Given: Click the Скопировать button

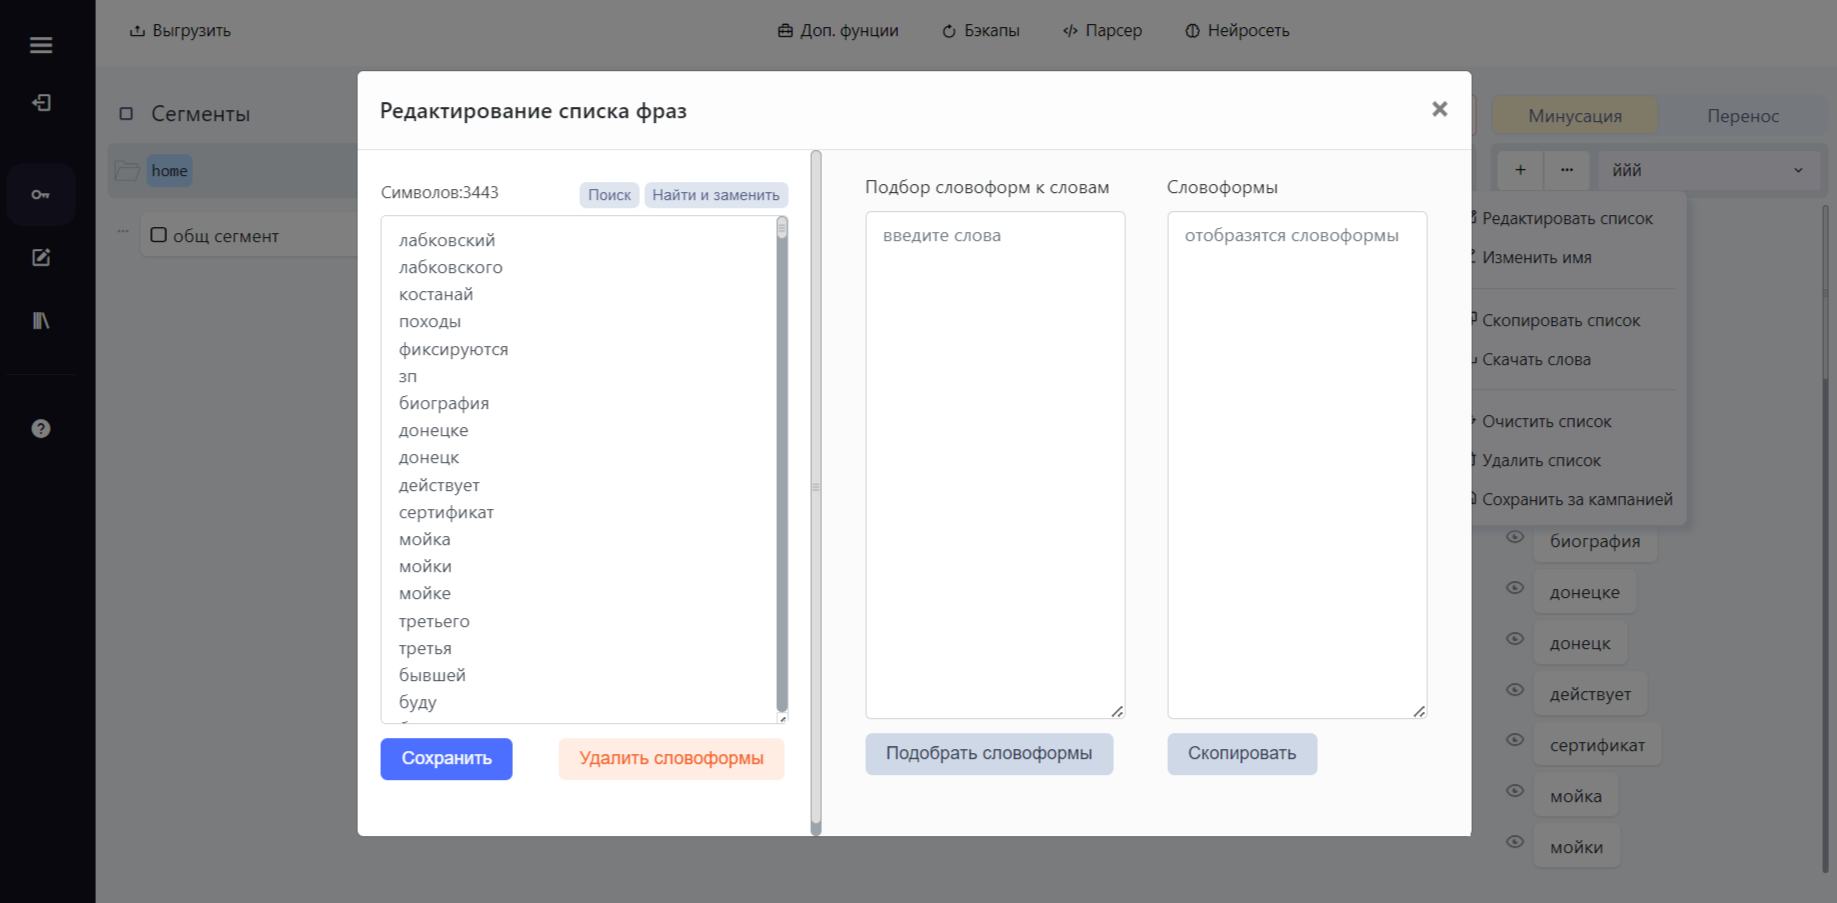Looking at the screenshot, I should (1242, 754).
